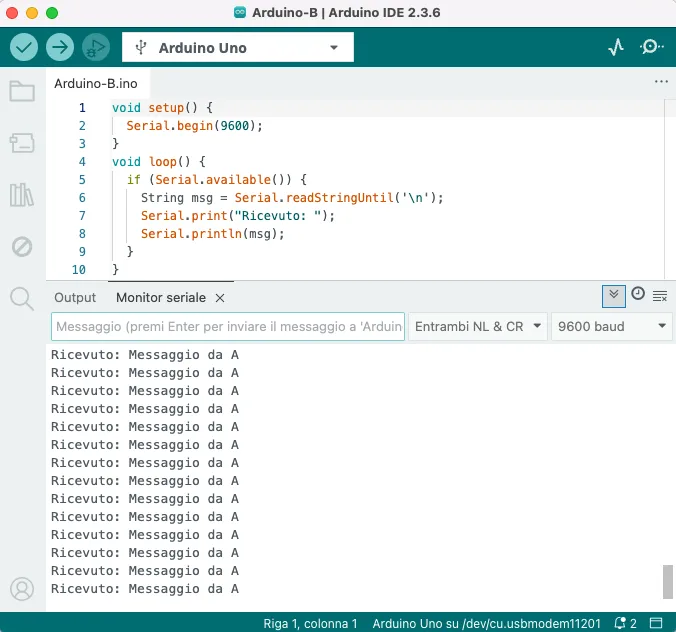The height and width of the screenshot is (632, 676).
Task: Click 'void loop() {' code line
Action: (159, 162)
